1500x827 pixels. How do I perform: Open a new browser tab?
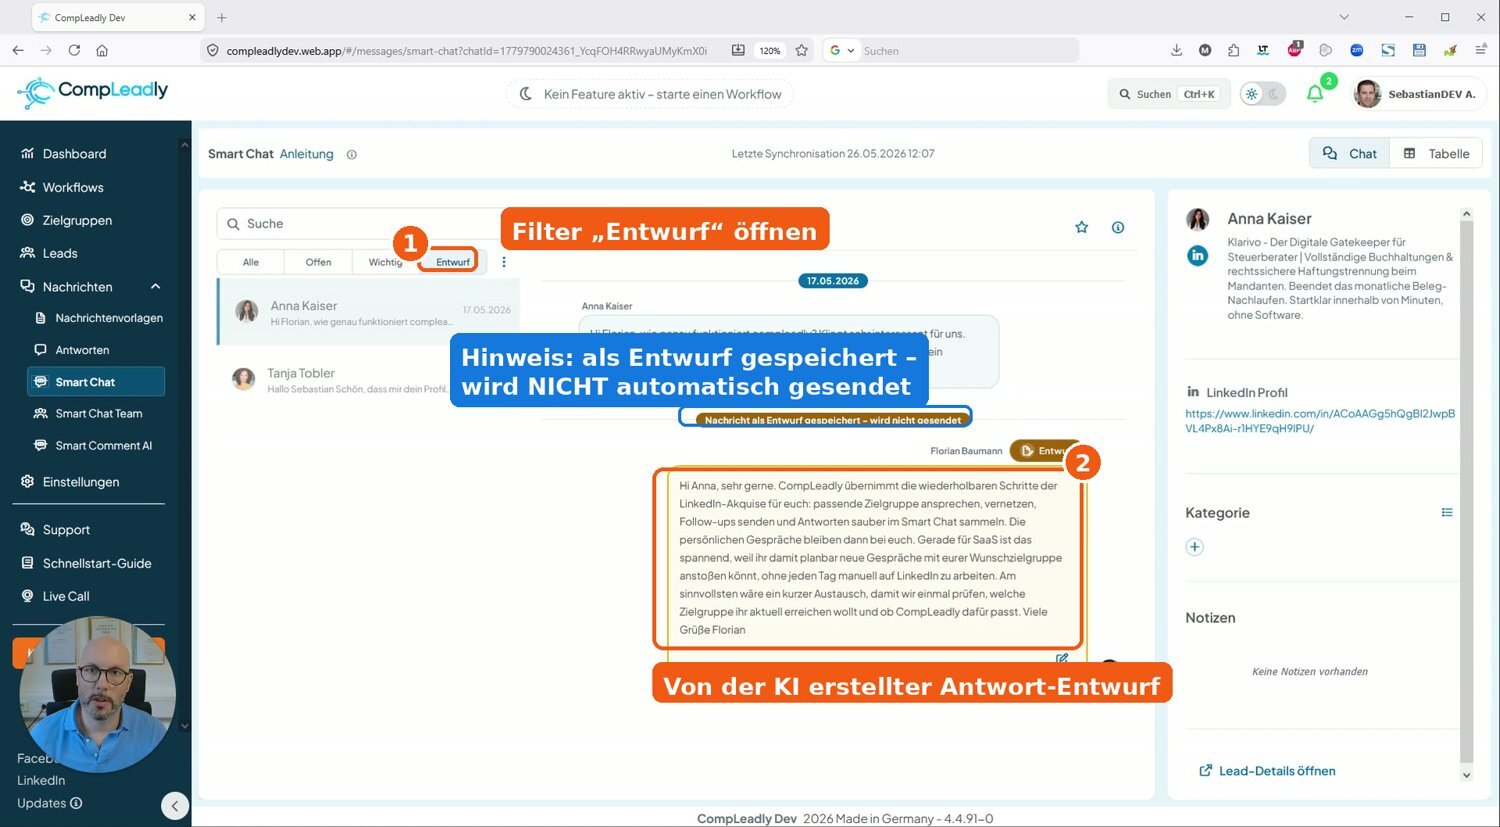(222, 17)
